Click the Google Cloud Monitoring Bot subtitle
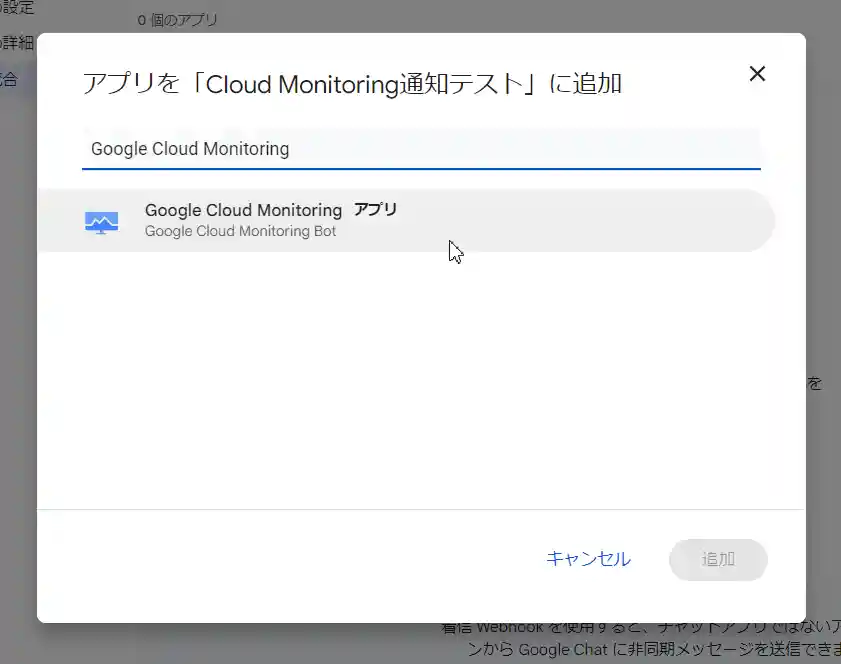Screen dimensions: 841x664 coord(240,231)
